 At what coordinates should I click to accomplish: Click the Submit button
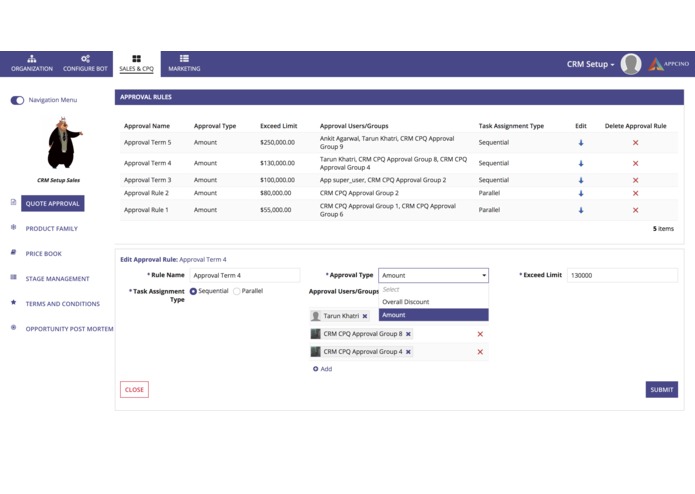[x=661, y=389]
